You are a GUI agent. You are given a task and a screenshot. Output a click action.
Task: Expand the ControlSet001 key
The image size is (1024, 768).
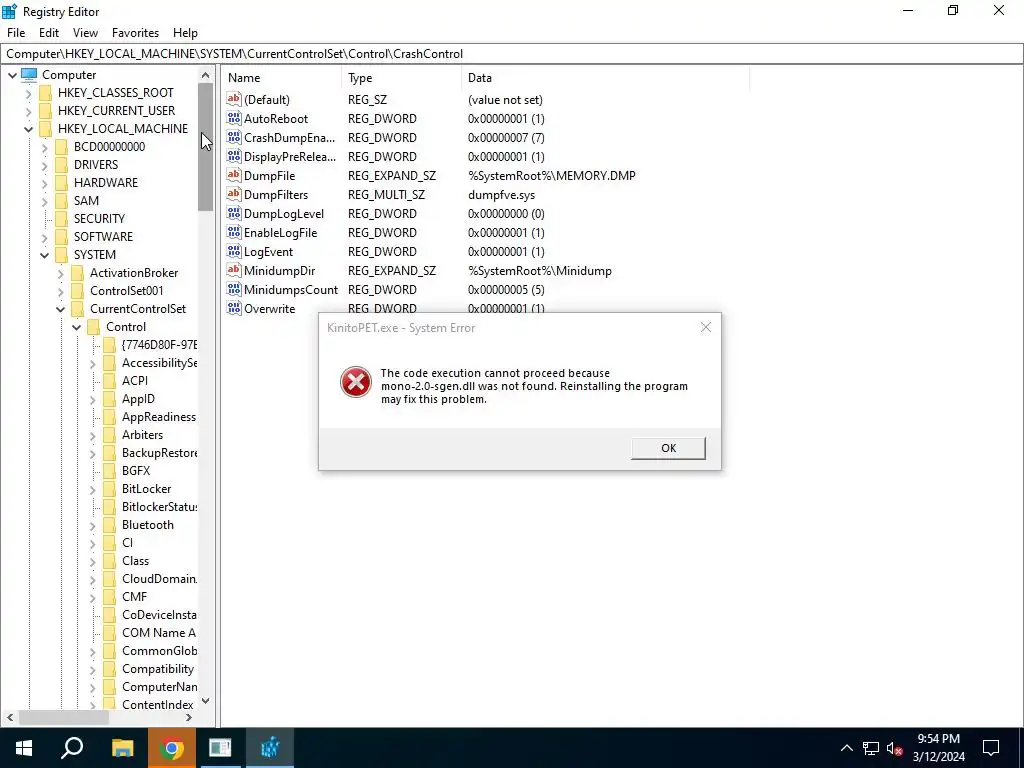tap(60, 291)
